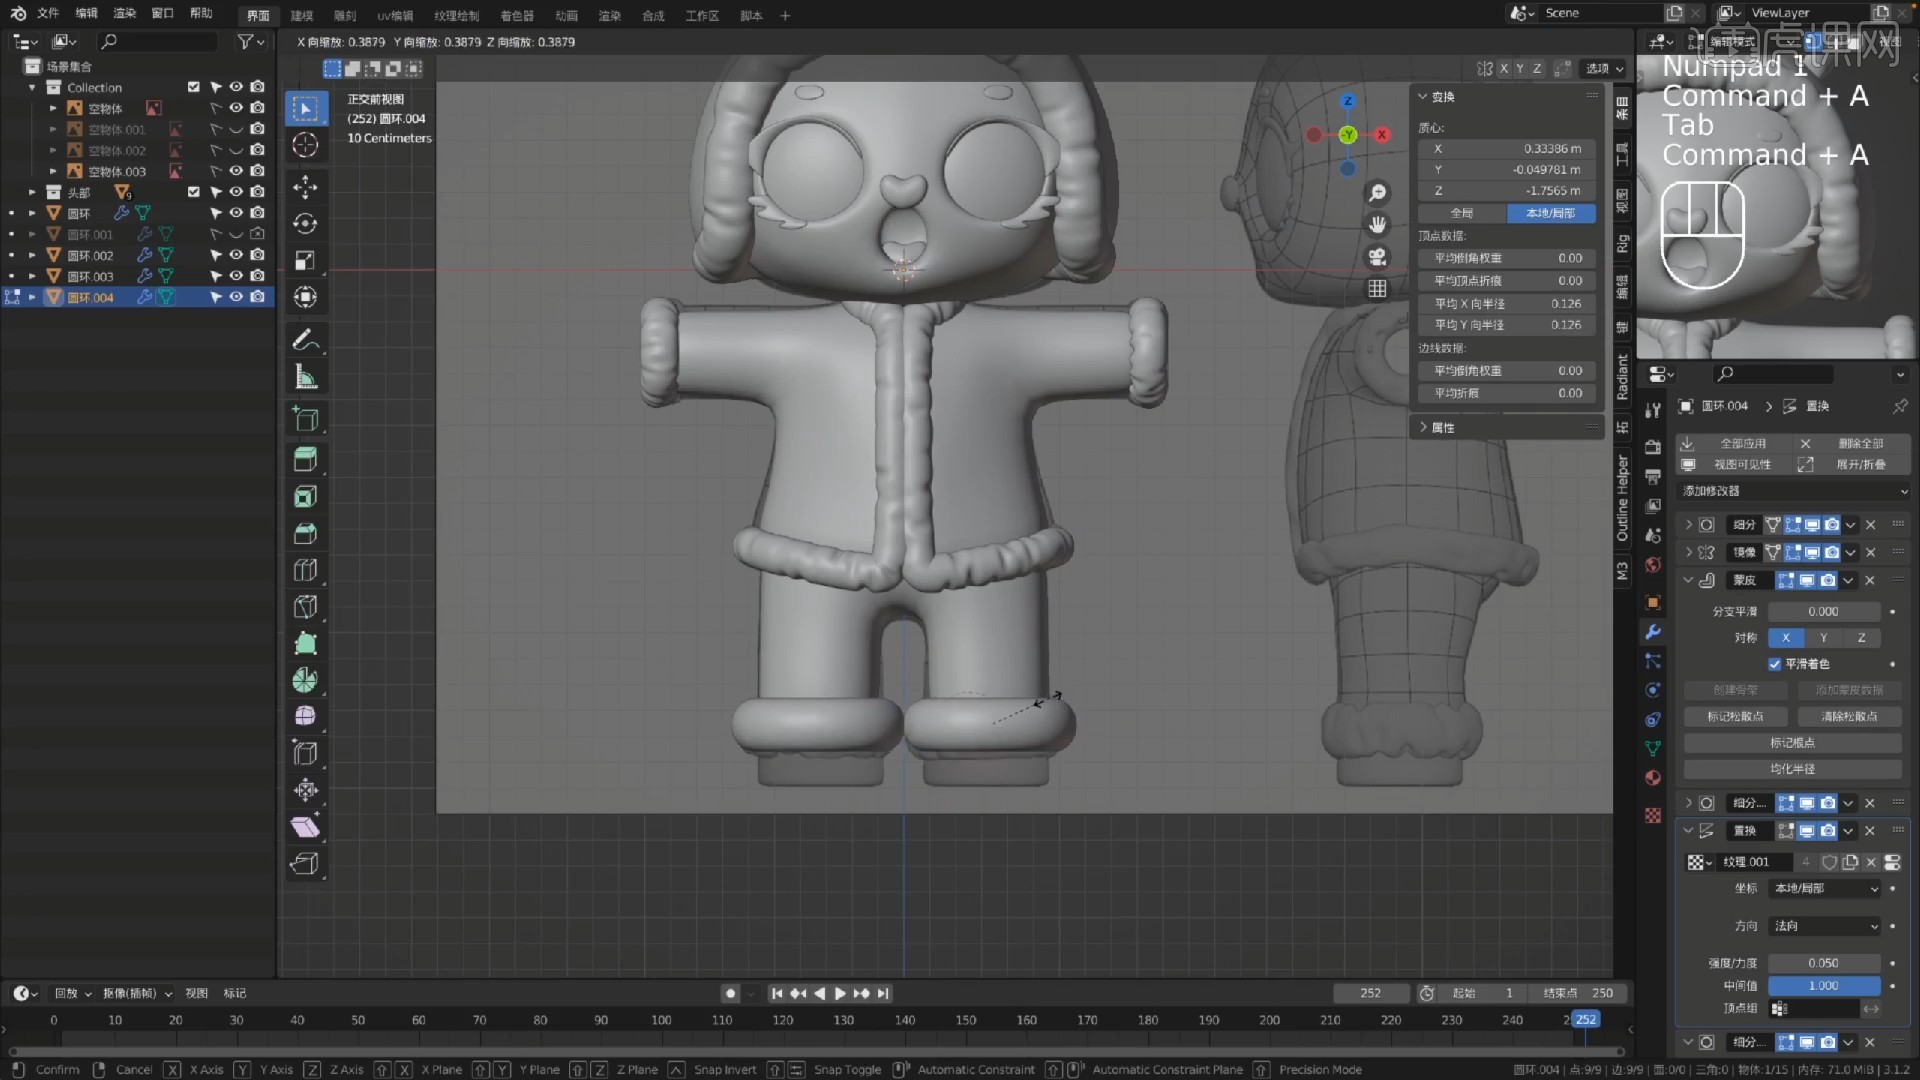
Task: Select the Shear tool
Action: point(306,827)
